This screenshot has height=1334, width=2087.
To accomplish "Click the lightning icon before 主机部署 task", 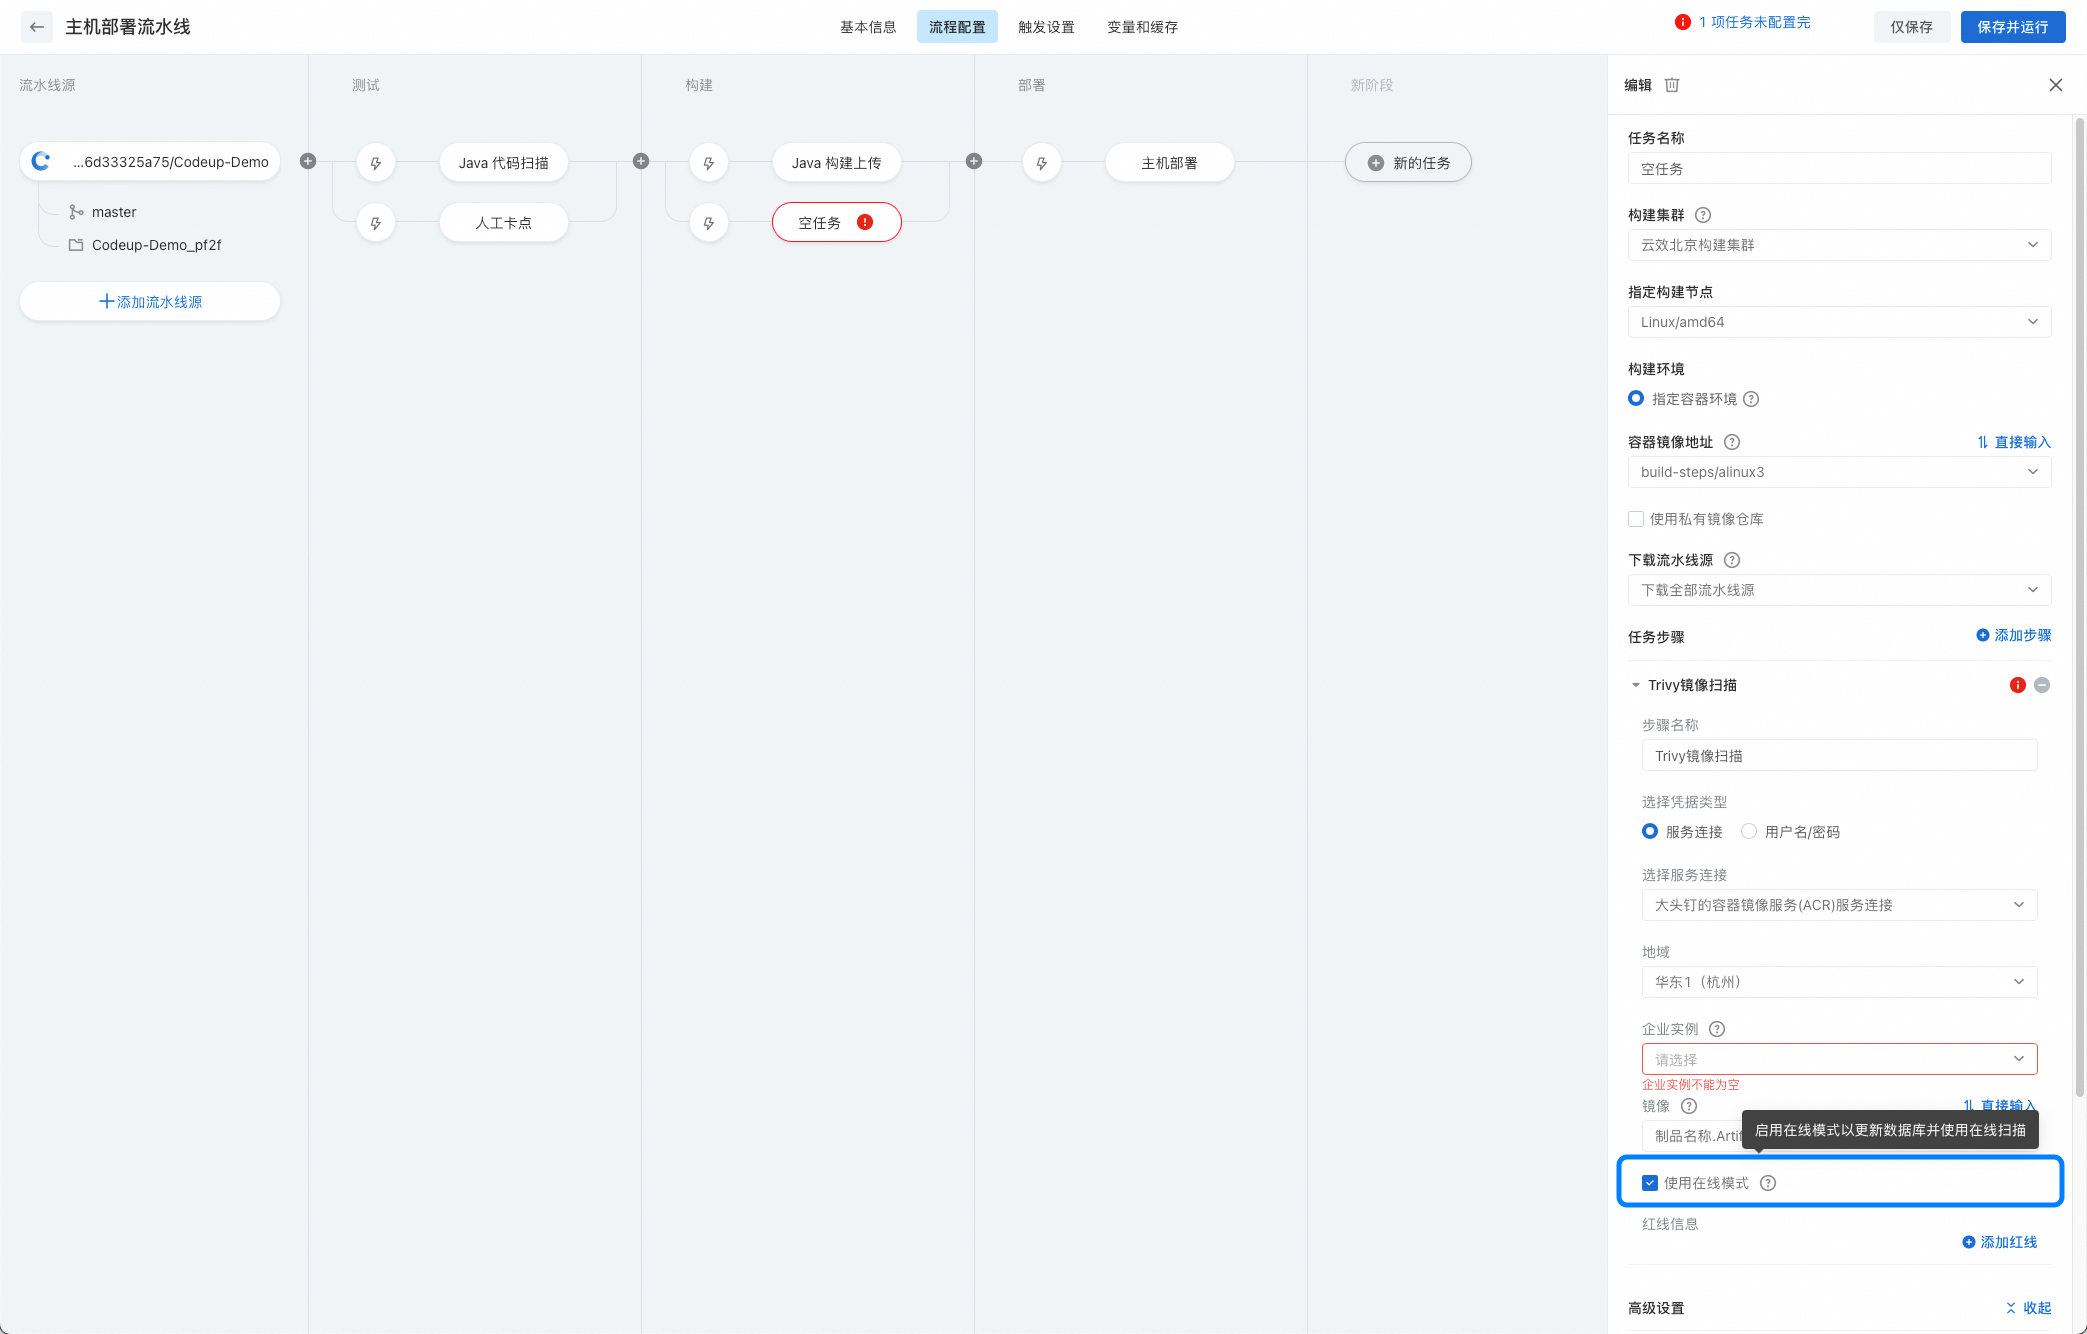I will (1042, 163).
